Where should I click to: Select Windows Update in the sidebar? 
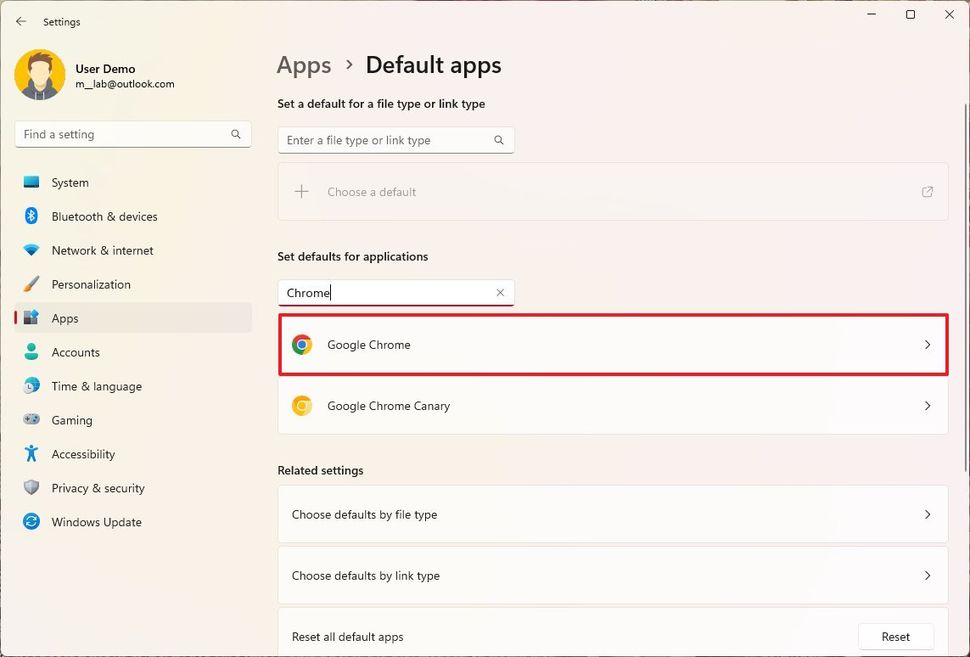click(x=96, y=522)
